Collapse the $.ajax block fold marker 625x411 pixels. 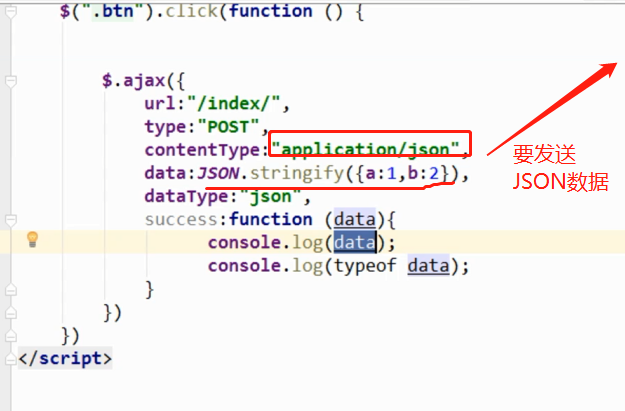(x=11, y=81)
